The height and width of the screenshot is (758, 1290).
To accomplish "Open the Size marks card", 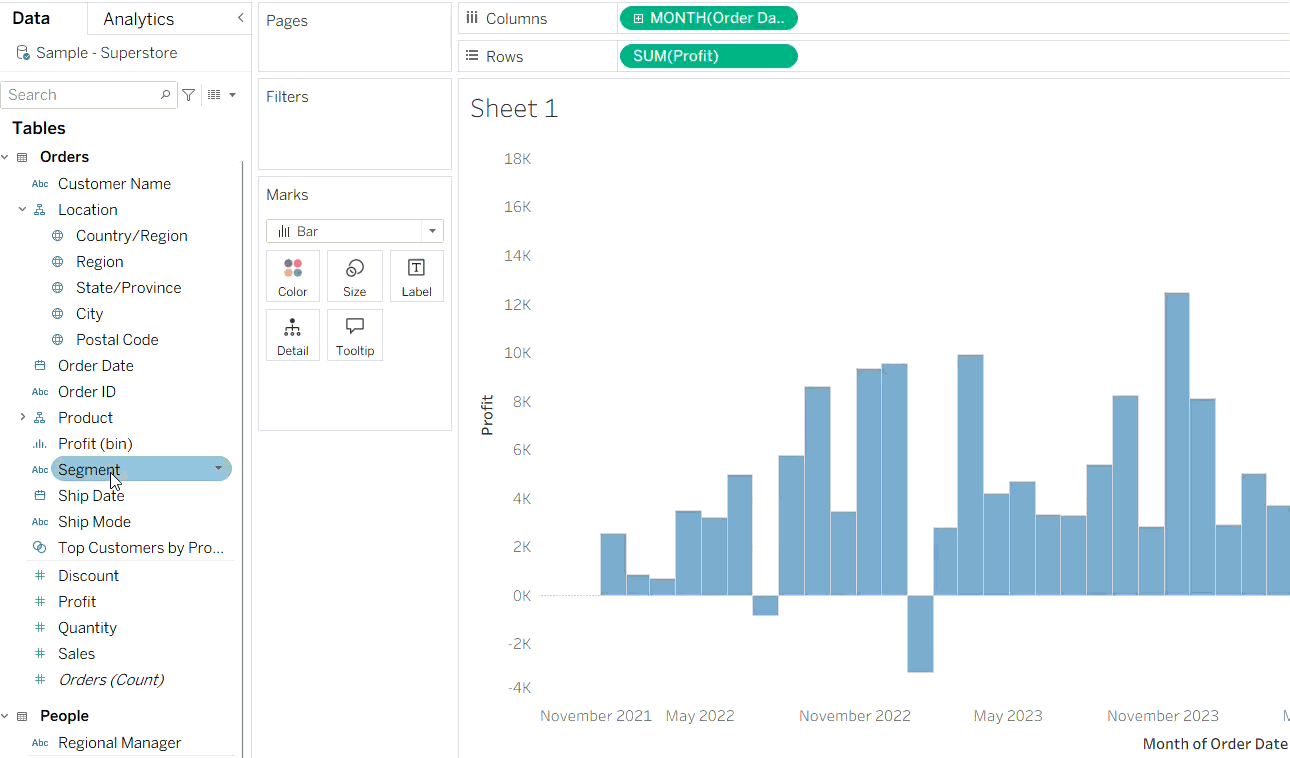I will [x=355, y=276].
